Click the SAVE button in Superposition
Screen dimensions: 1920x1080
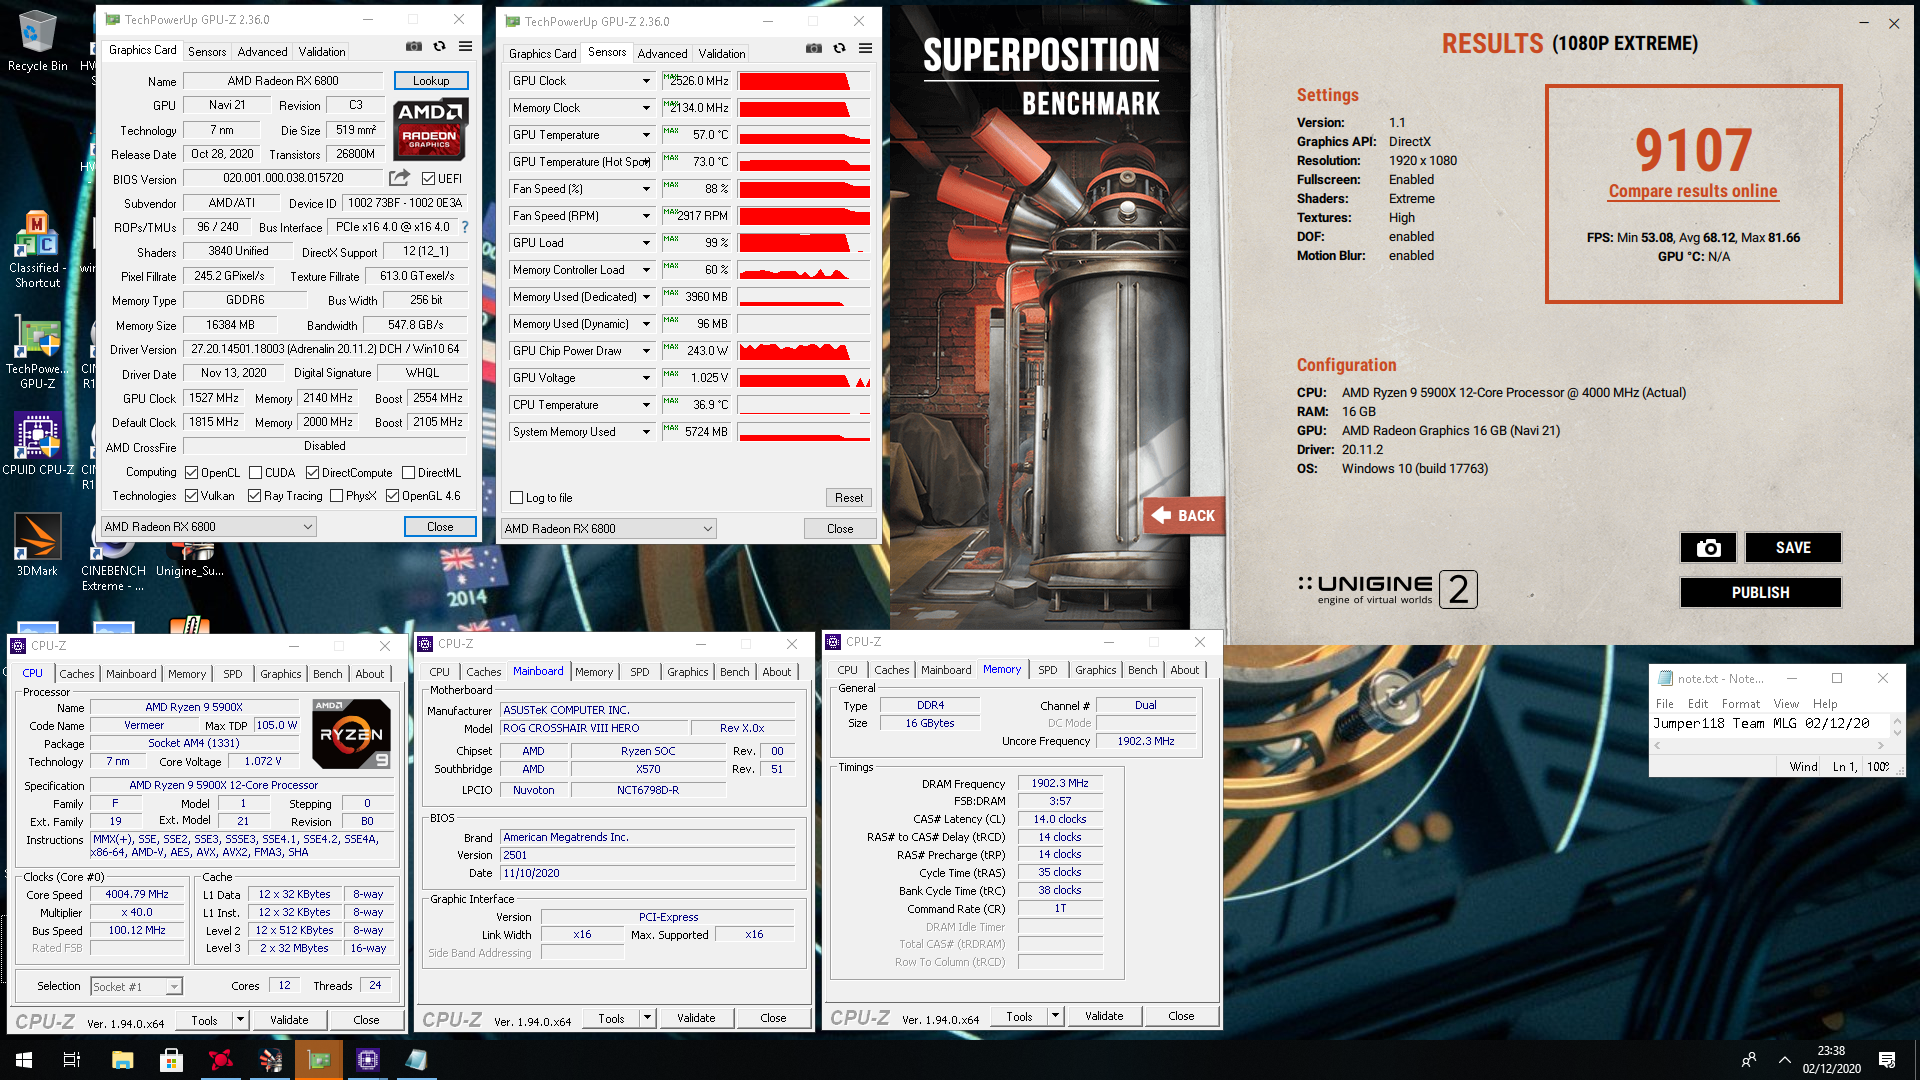[x=1793, y=547]
